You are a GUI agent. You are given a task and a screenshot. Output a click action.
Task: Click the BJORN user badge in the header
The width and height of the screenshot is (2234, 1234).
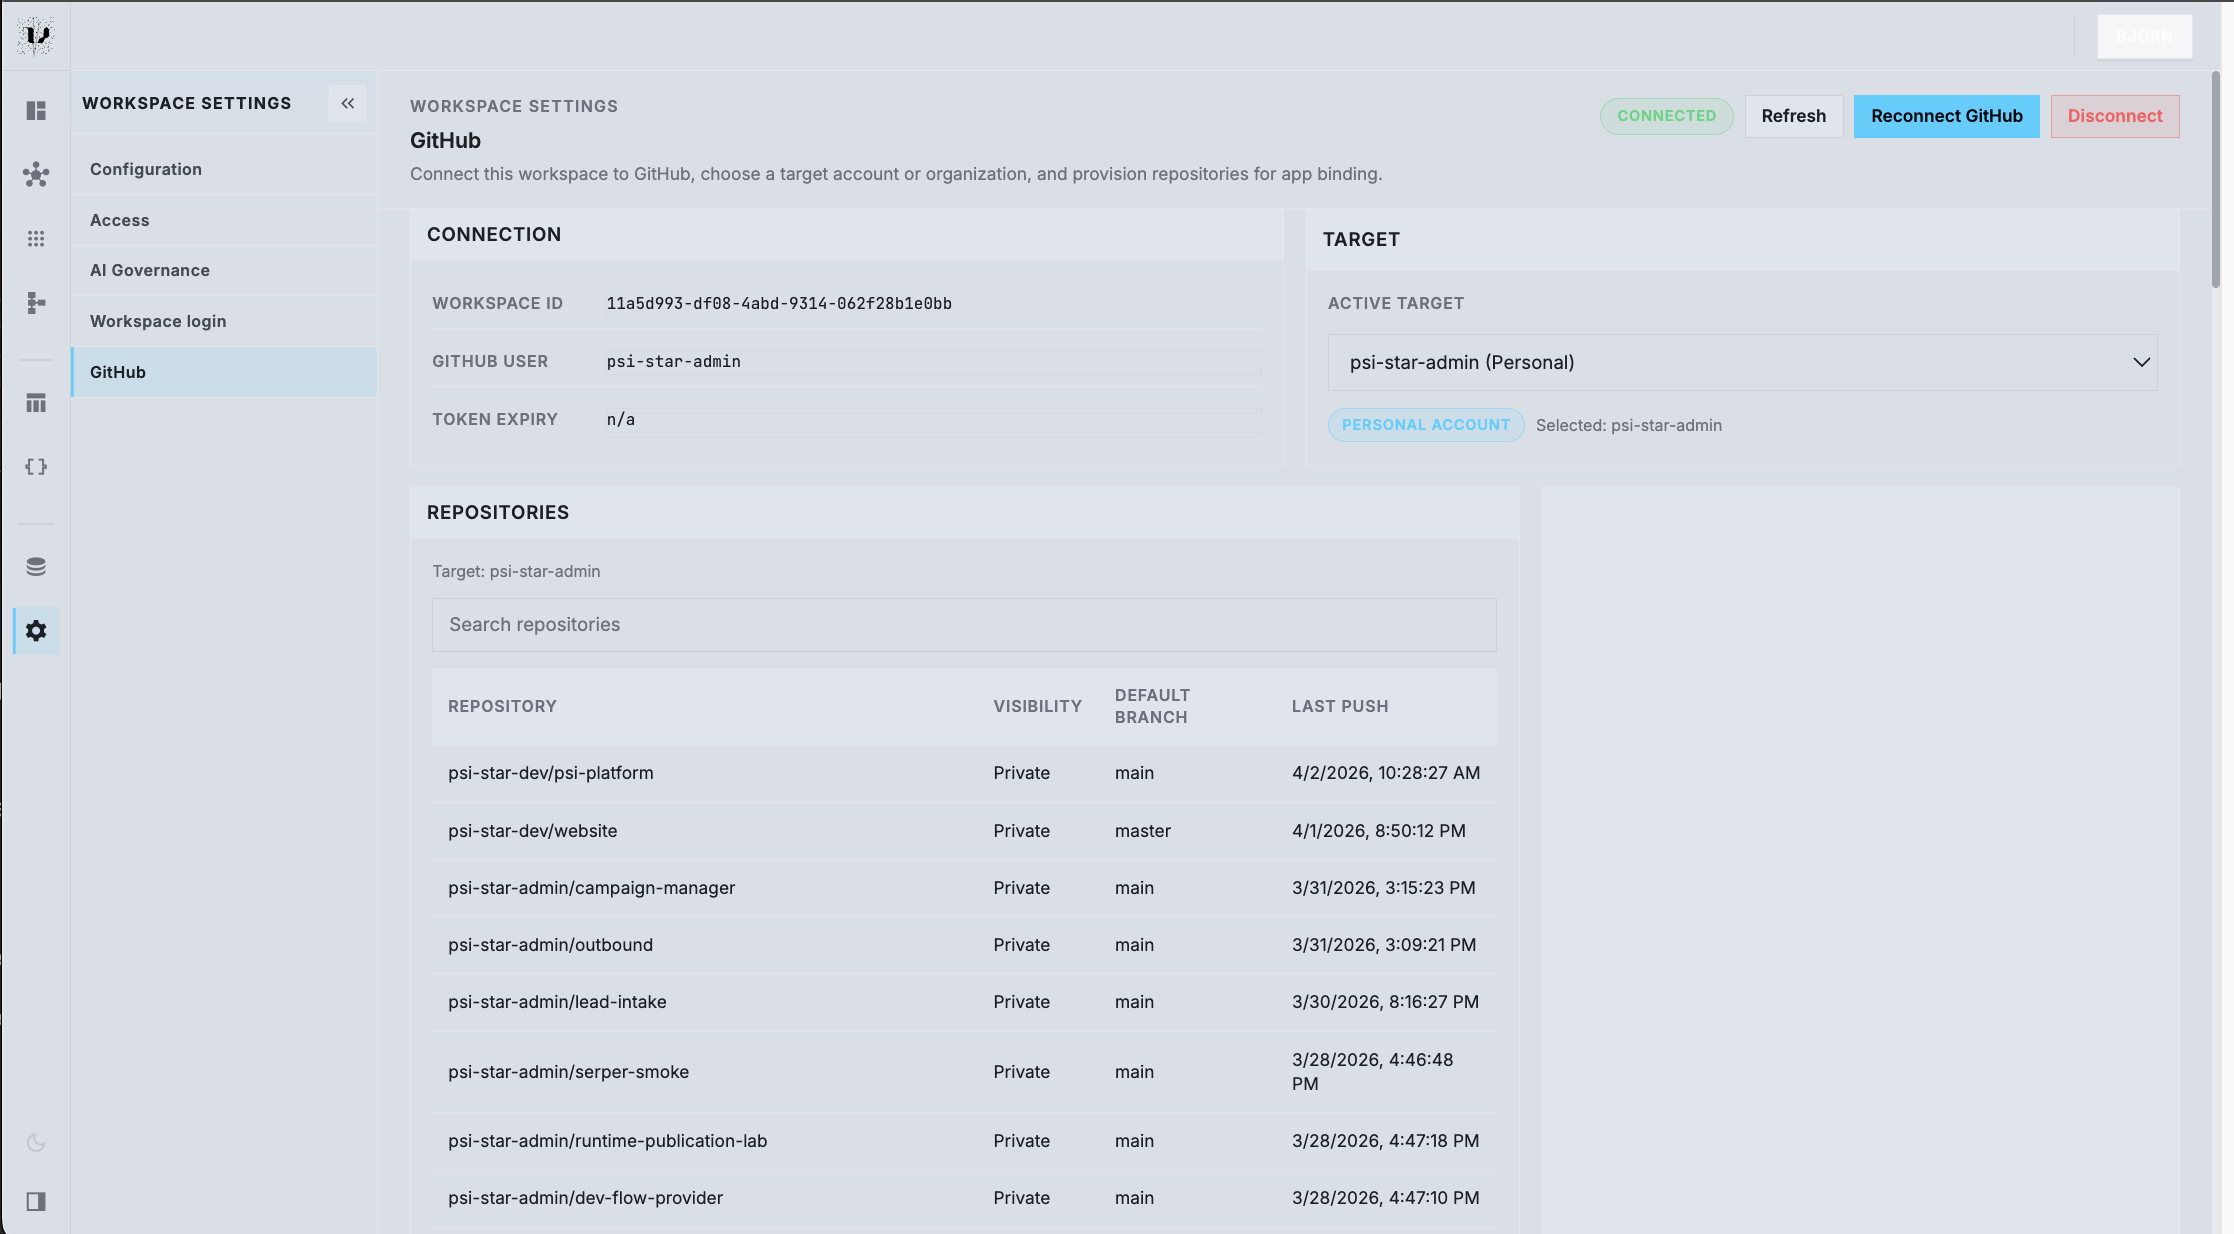(x=2144, y=36)
